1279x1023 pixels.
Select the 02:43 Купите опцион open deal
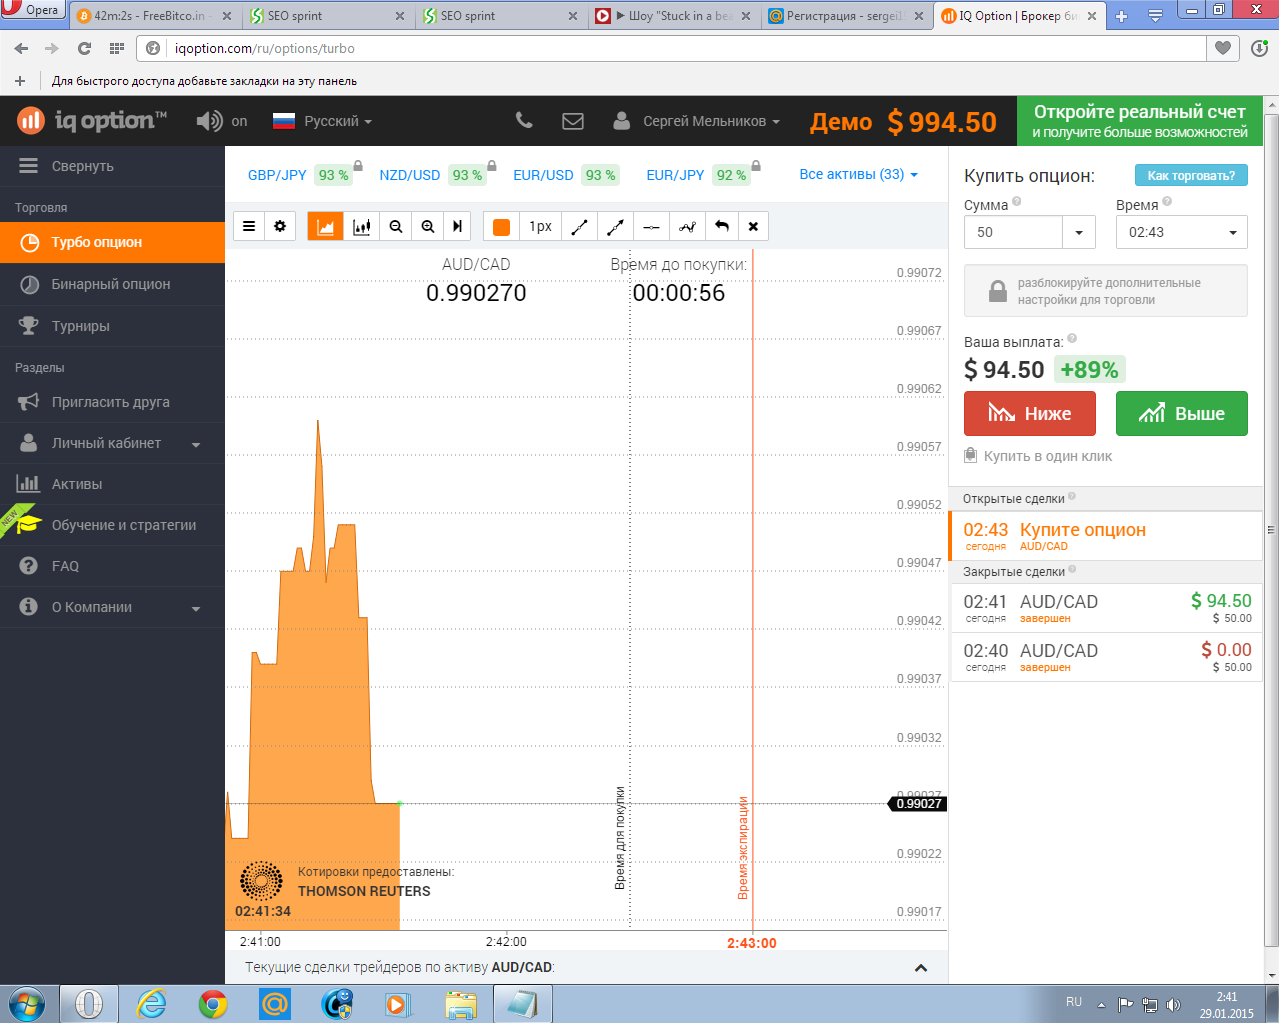point(1106,536)
